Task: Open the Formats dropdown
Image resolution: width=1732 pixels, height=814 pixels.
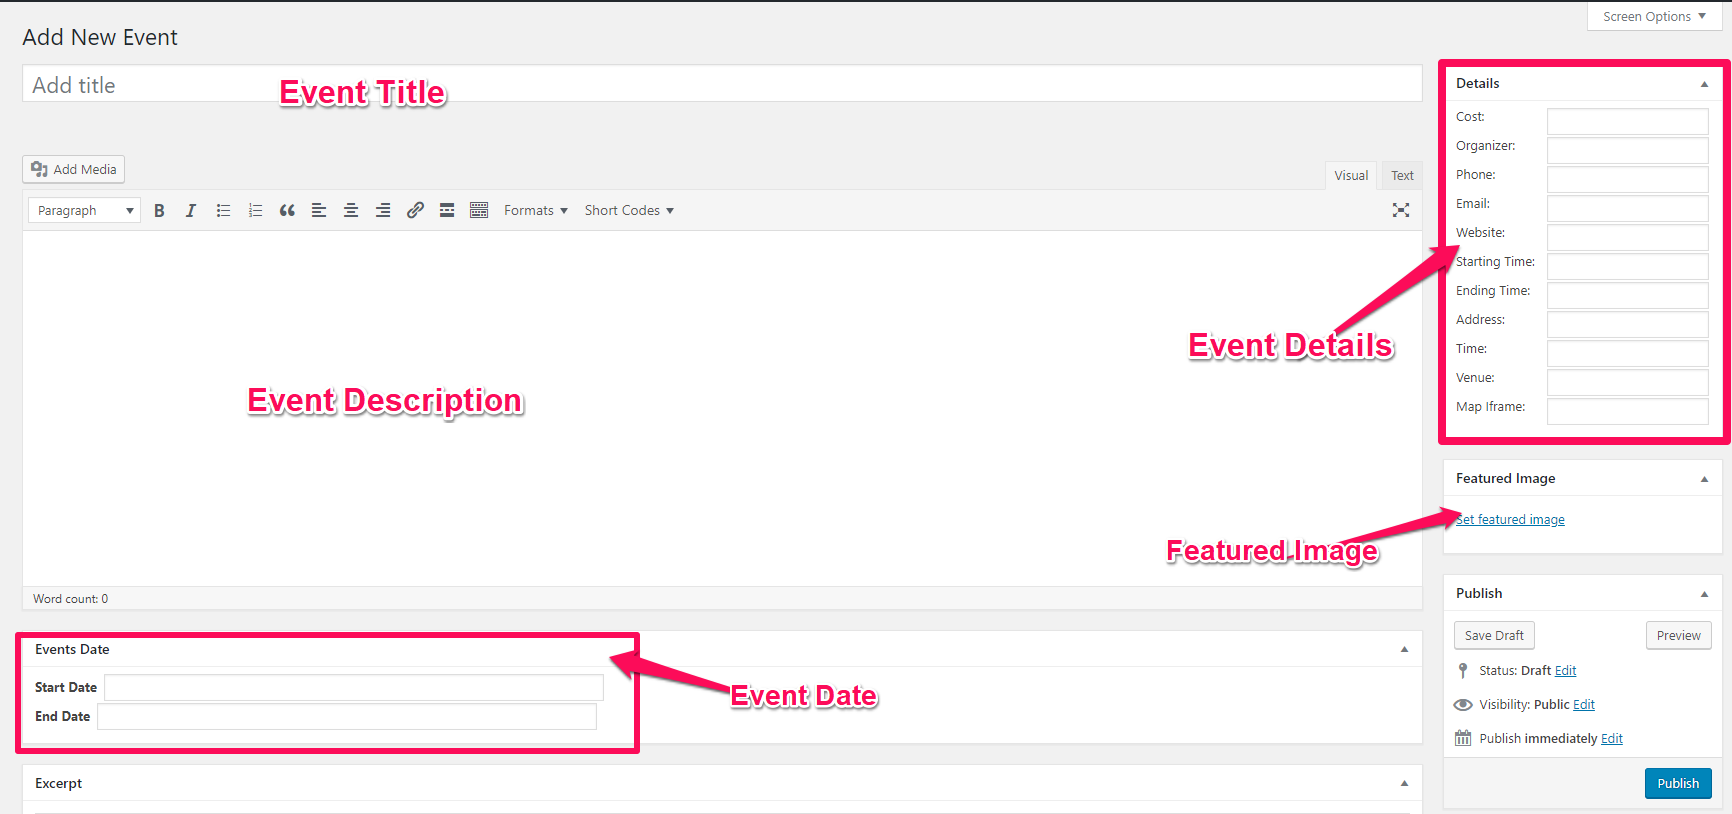Action: [536, 210]
